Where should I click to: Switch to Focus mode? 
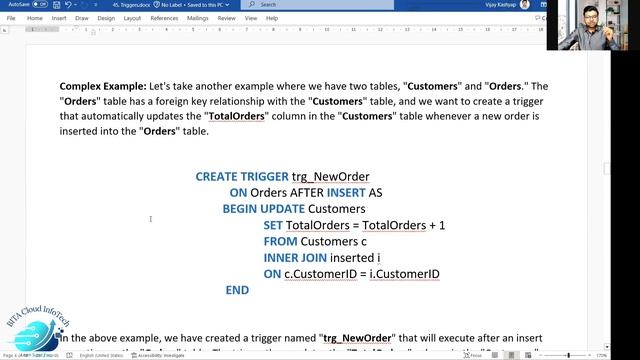[473, 356]
